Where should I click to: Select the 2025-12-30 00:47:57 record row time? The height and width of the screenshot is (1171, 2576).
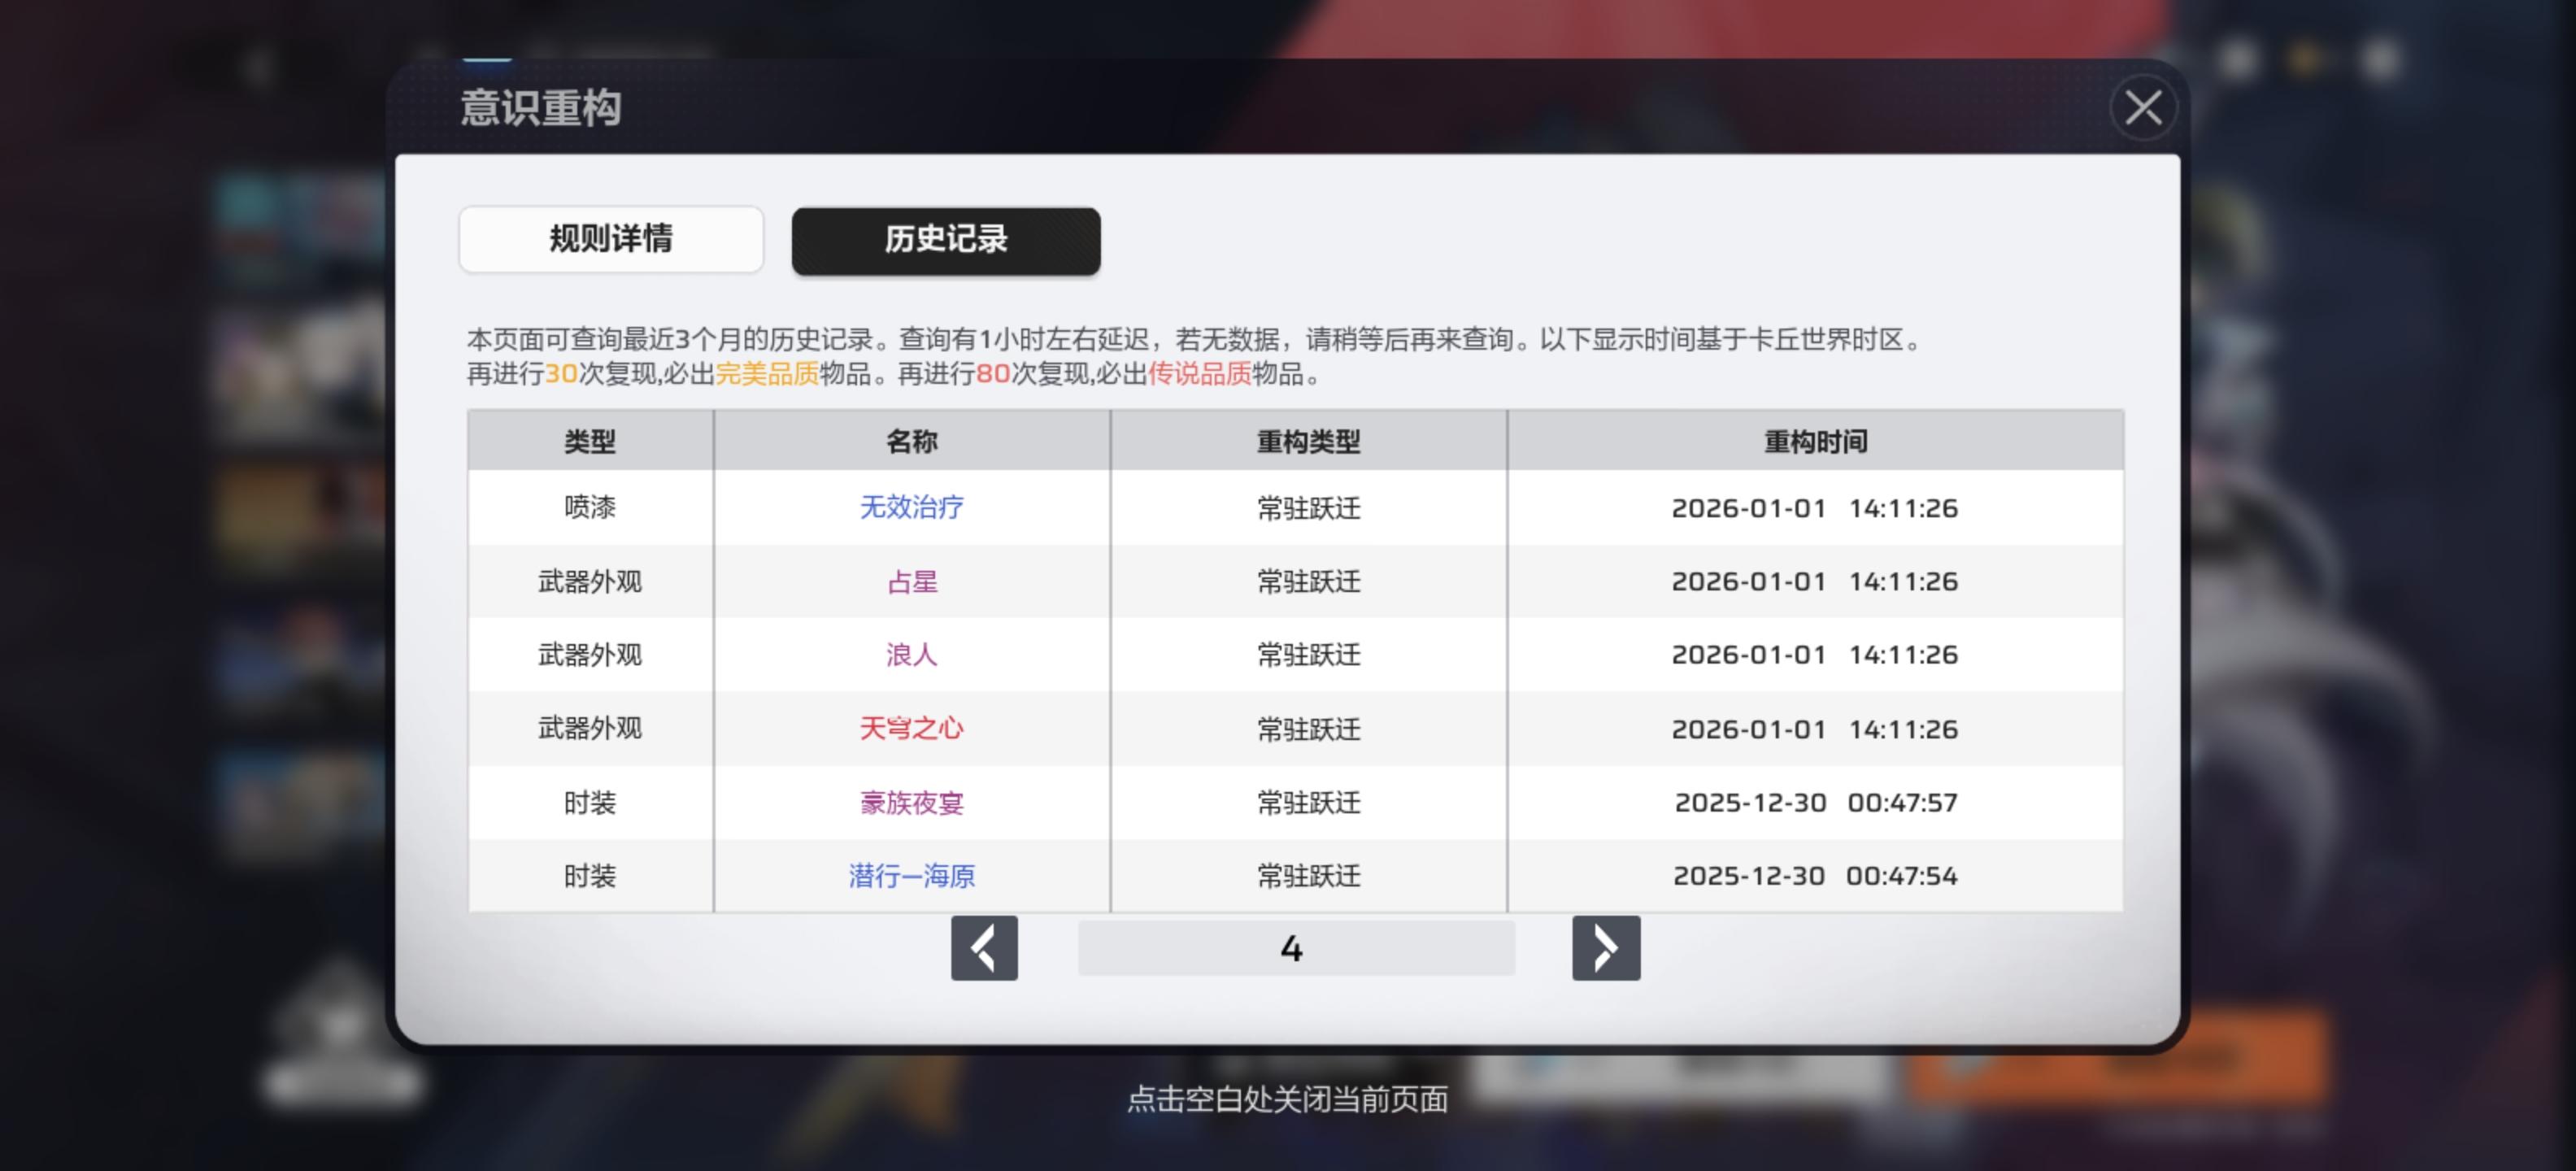point(1815,803)
